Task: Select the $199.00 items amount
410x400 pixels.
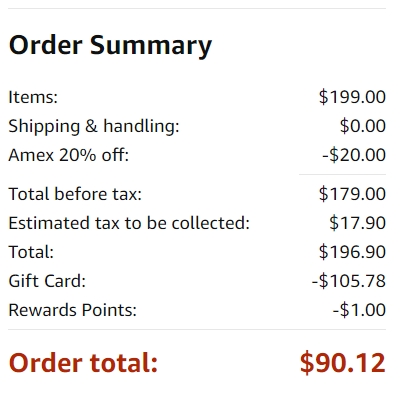Action: click(x=352, y=97)
